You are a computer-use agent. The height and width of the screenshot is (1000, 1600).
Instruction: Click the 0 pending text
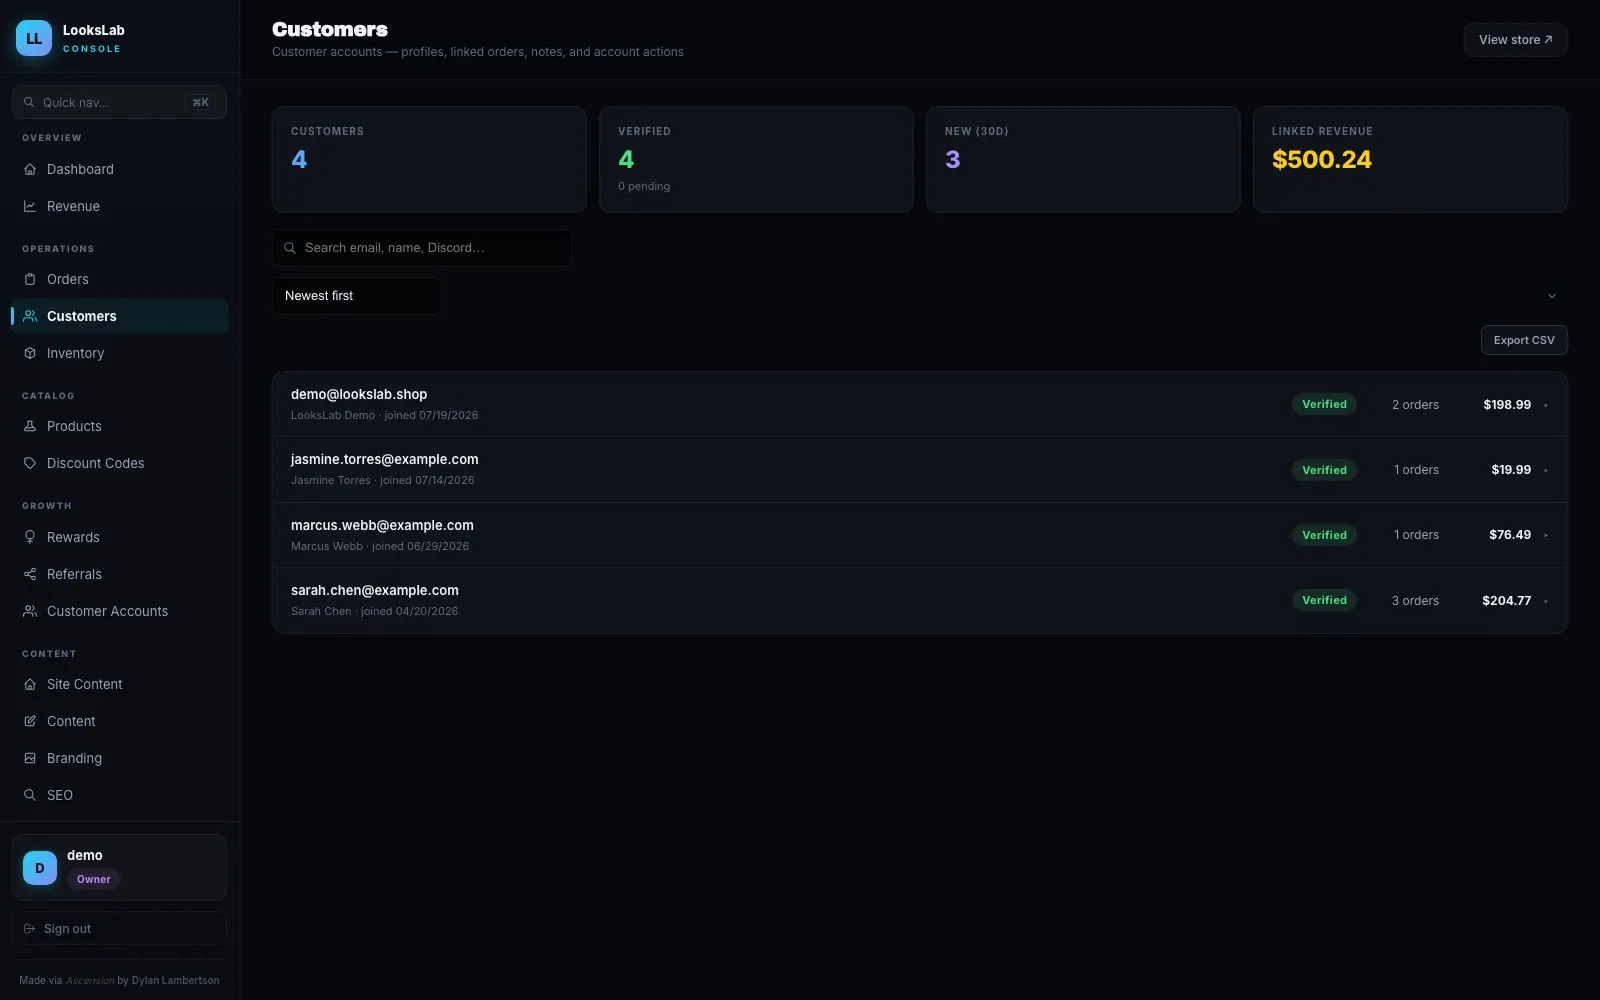click(644, 186)
